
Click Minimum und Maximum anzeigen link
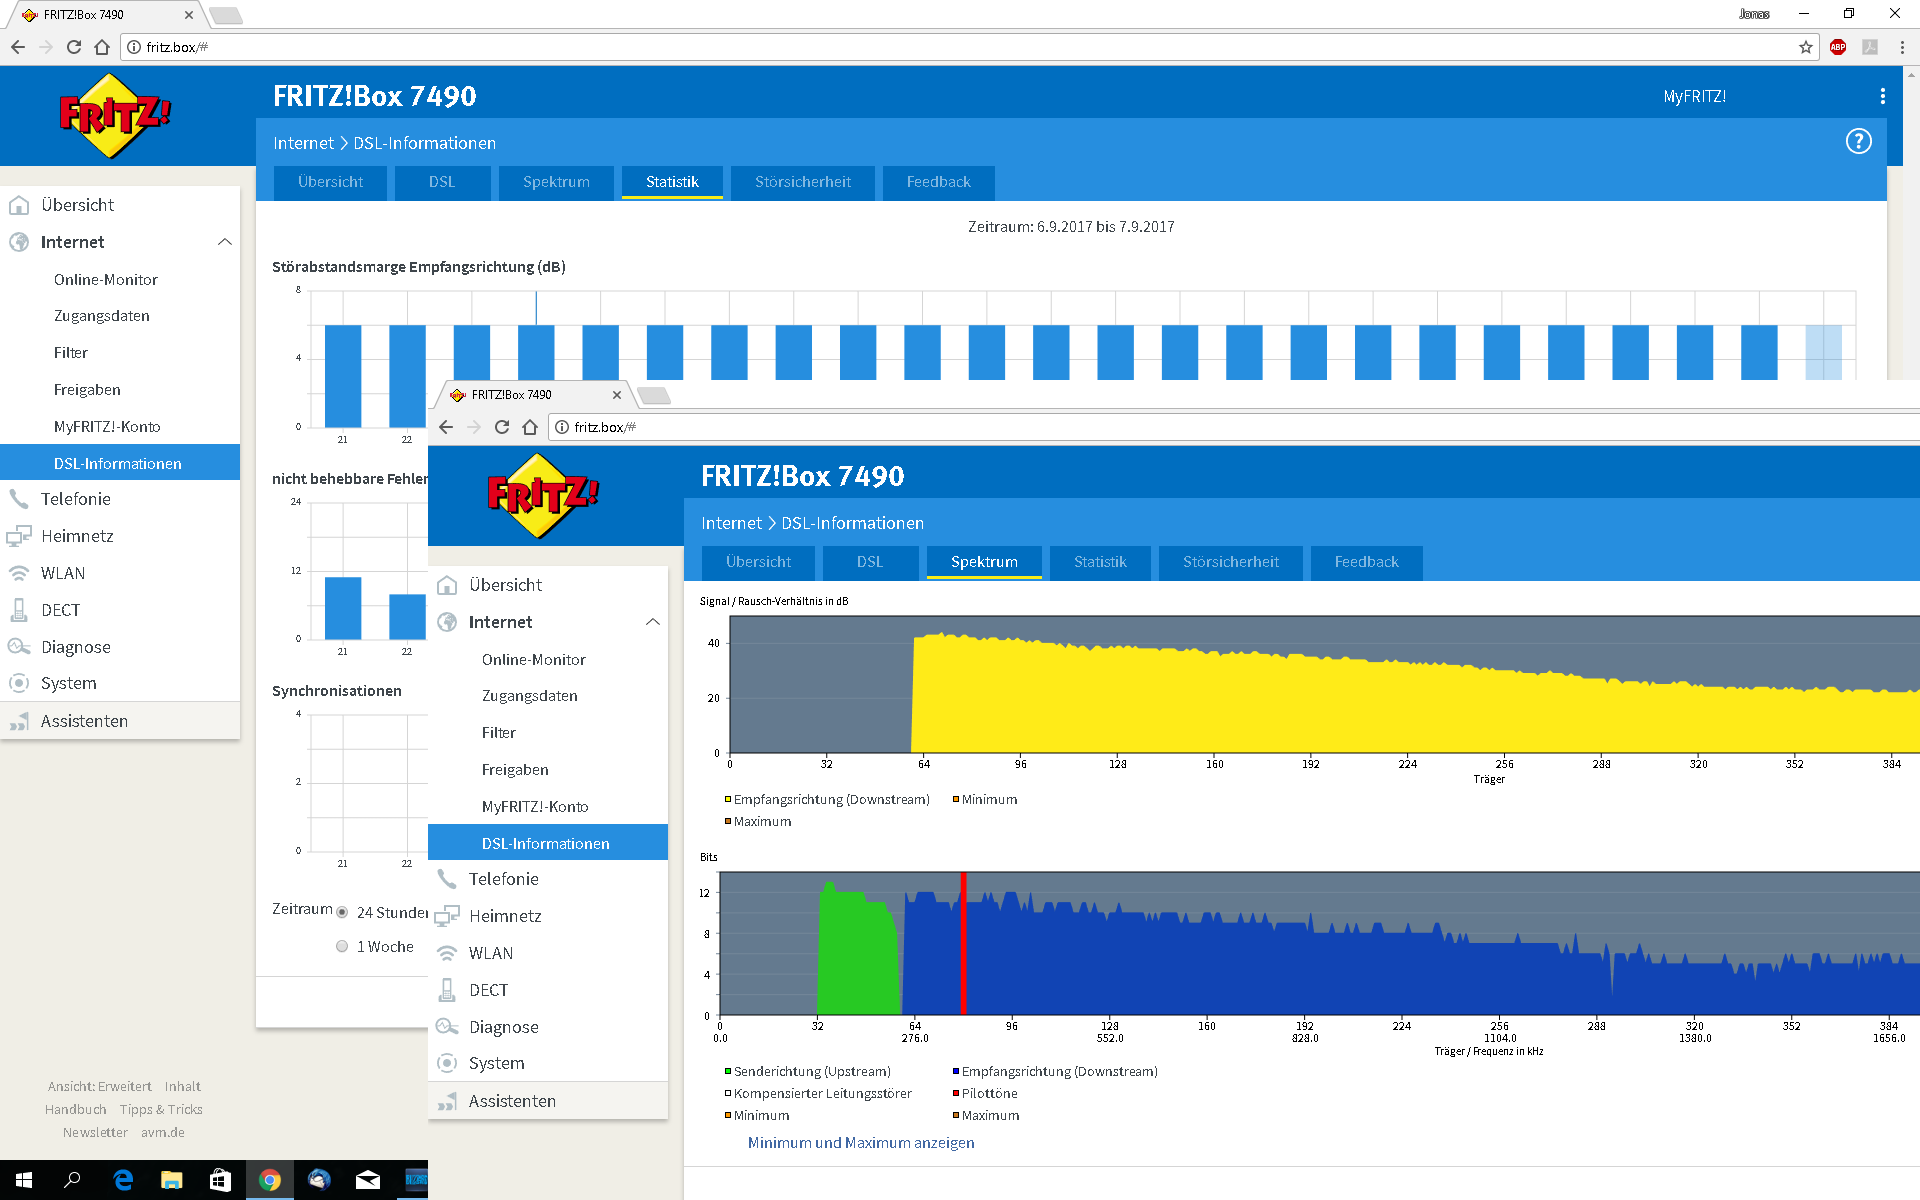click(860, 1142)
